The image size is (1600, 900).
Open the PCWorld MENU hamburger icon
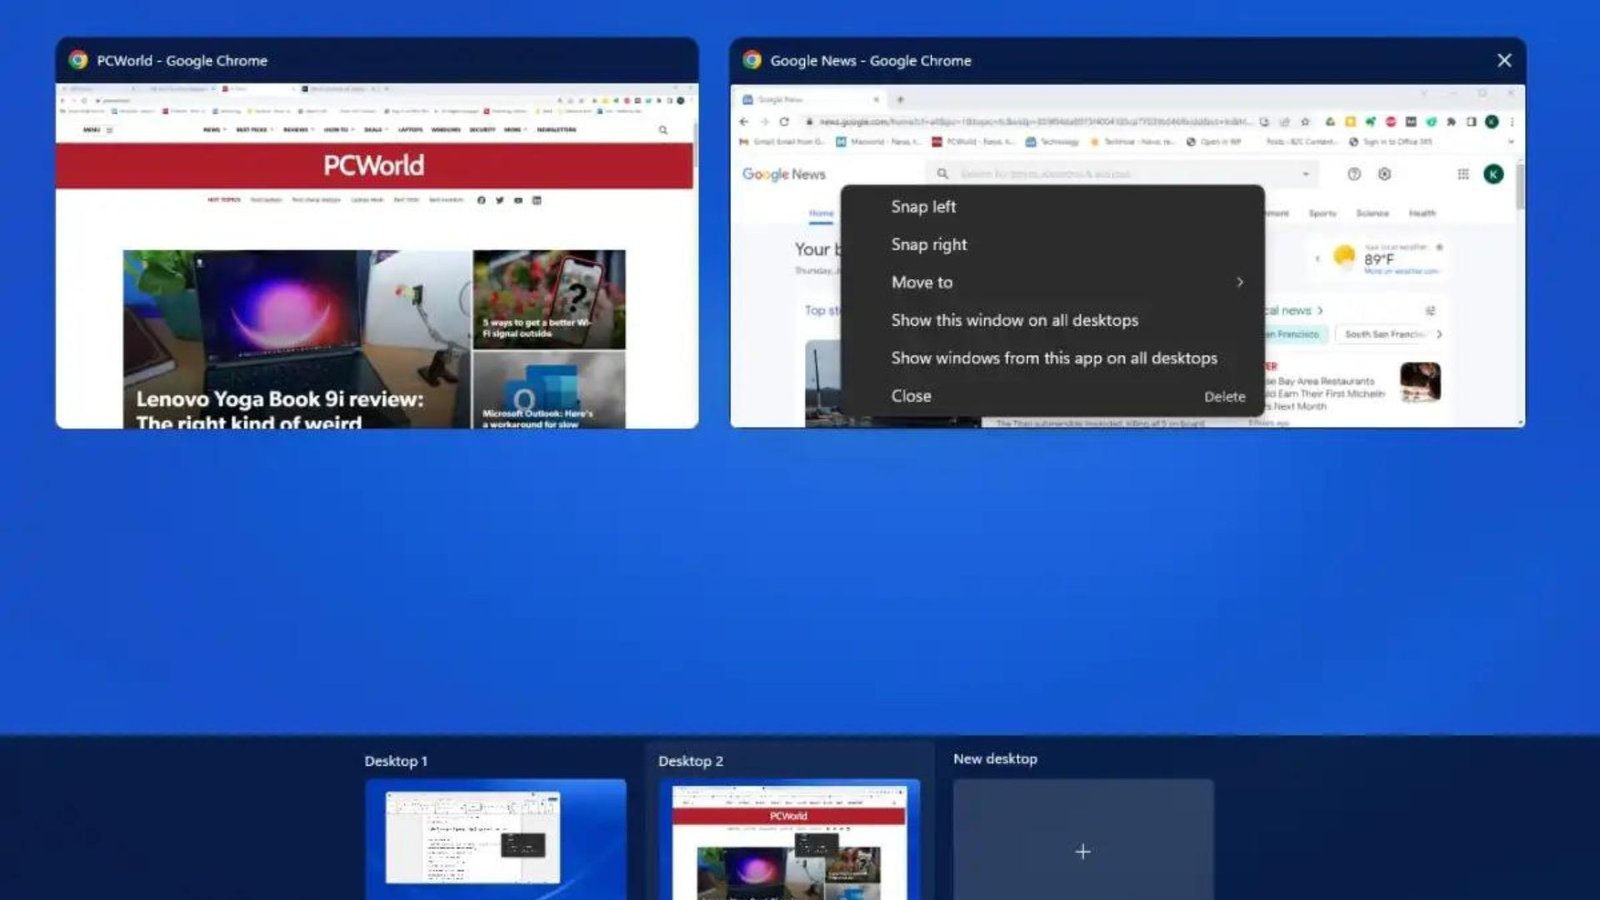click(x=110, y=130)
